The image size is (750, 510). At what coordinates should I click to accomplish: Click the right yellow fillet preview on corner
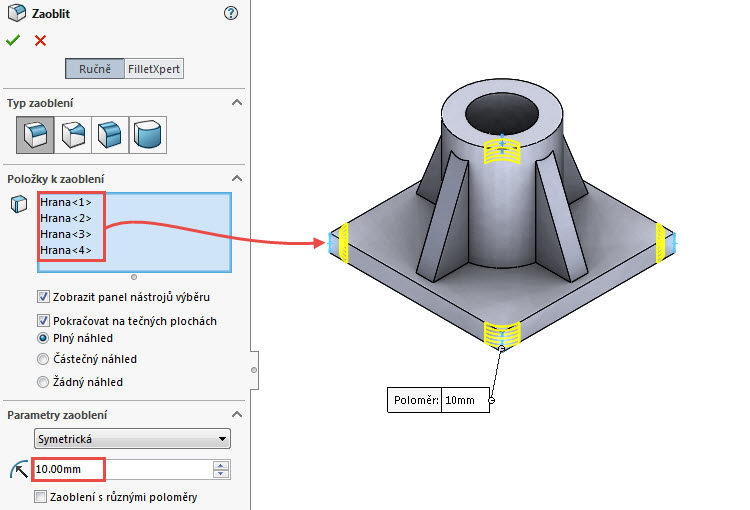click(661, 243)
